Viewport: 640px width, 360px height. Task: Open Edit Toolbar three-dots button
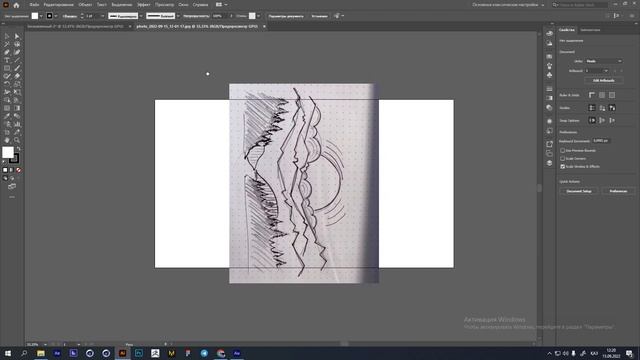click(12, 197)
